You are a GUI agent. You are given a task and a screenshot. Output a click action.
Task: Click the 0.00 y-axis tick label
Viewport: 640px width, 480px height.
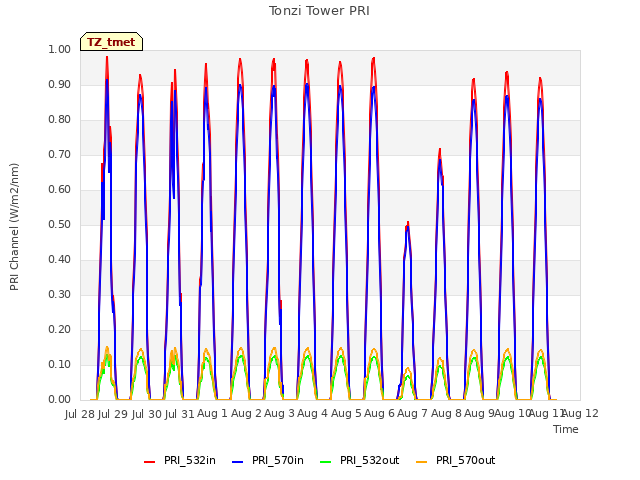[60, 400]
